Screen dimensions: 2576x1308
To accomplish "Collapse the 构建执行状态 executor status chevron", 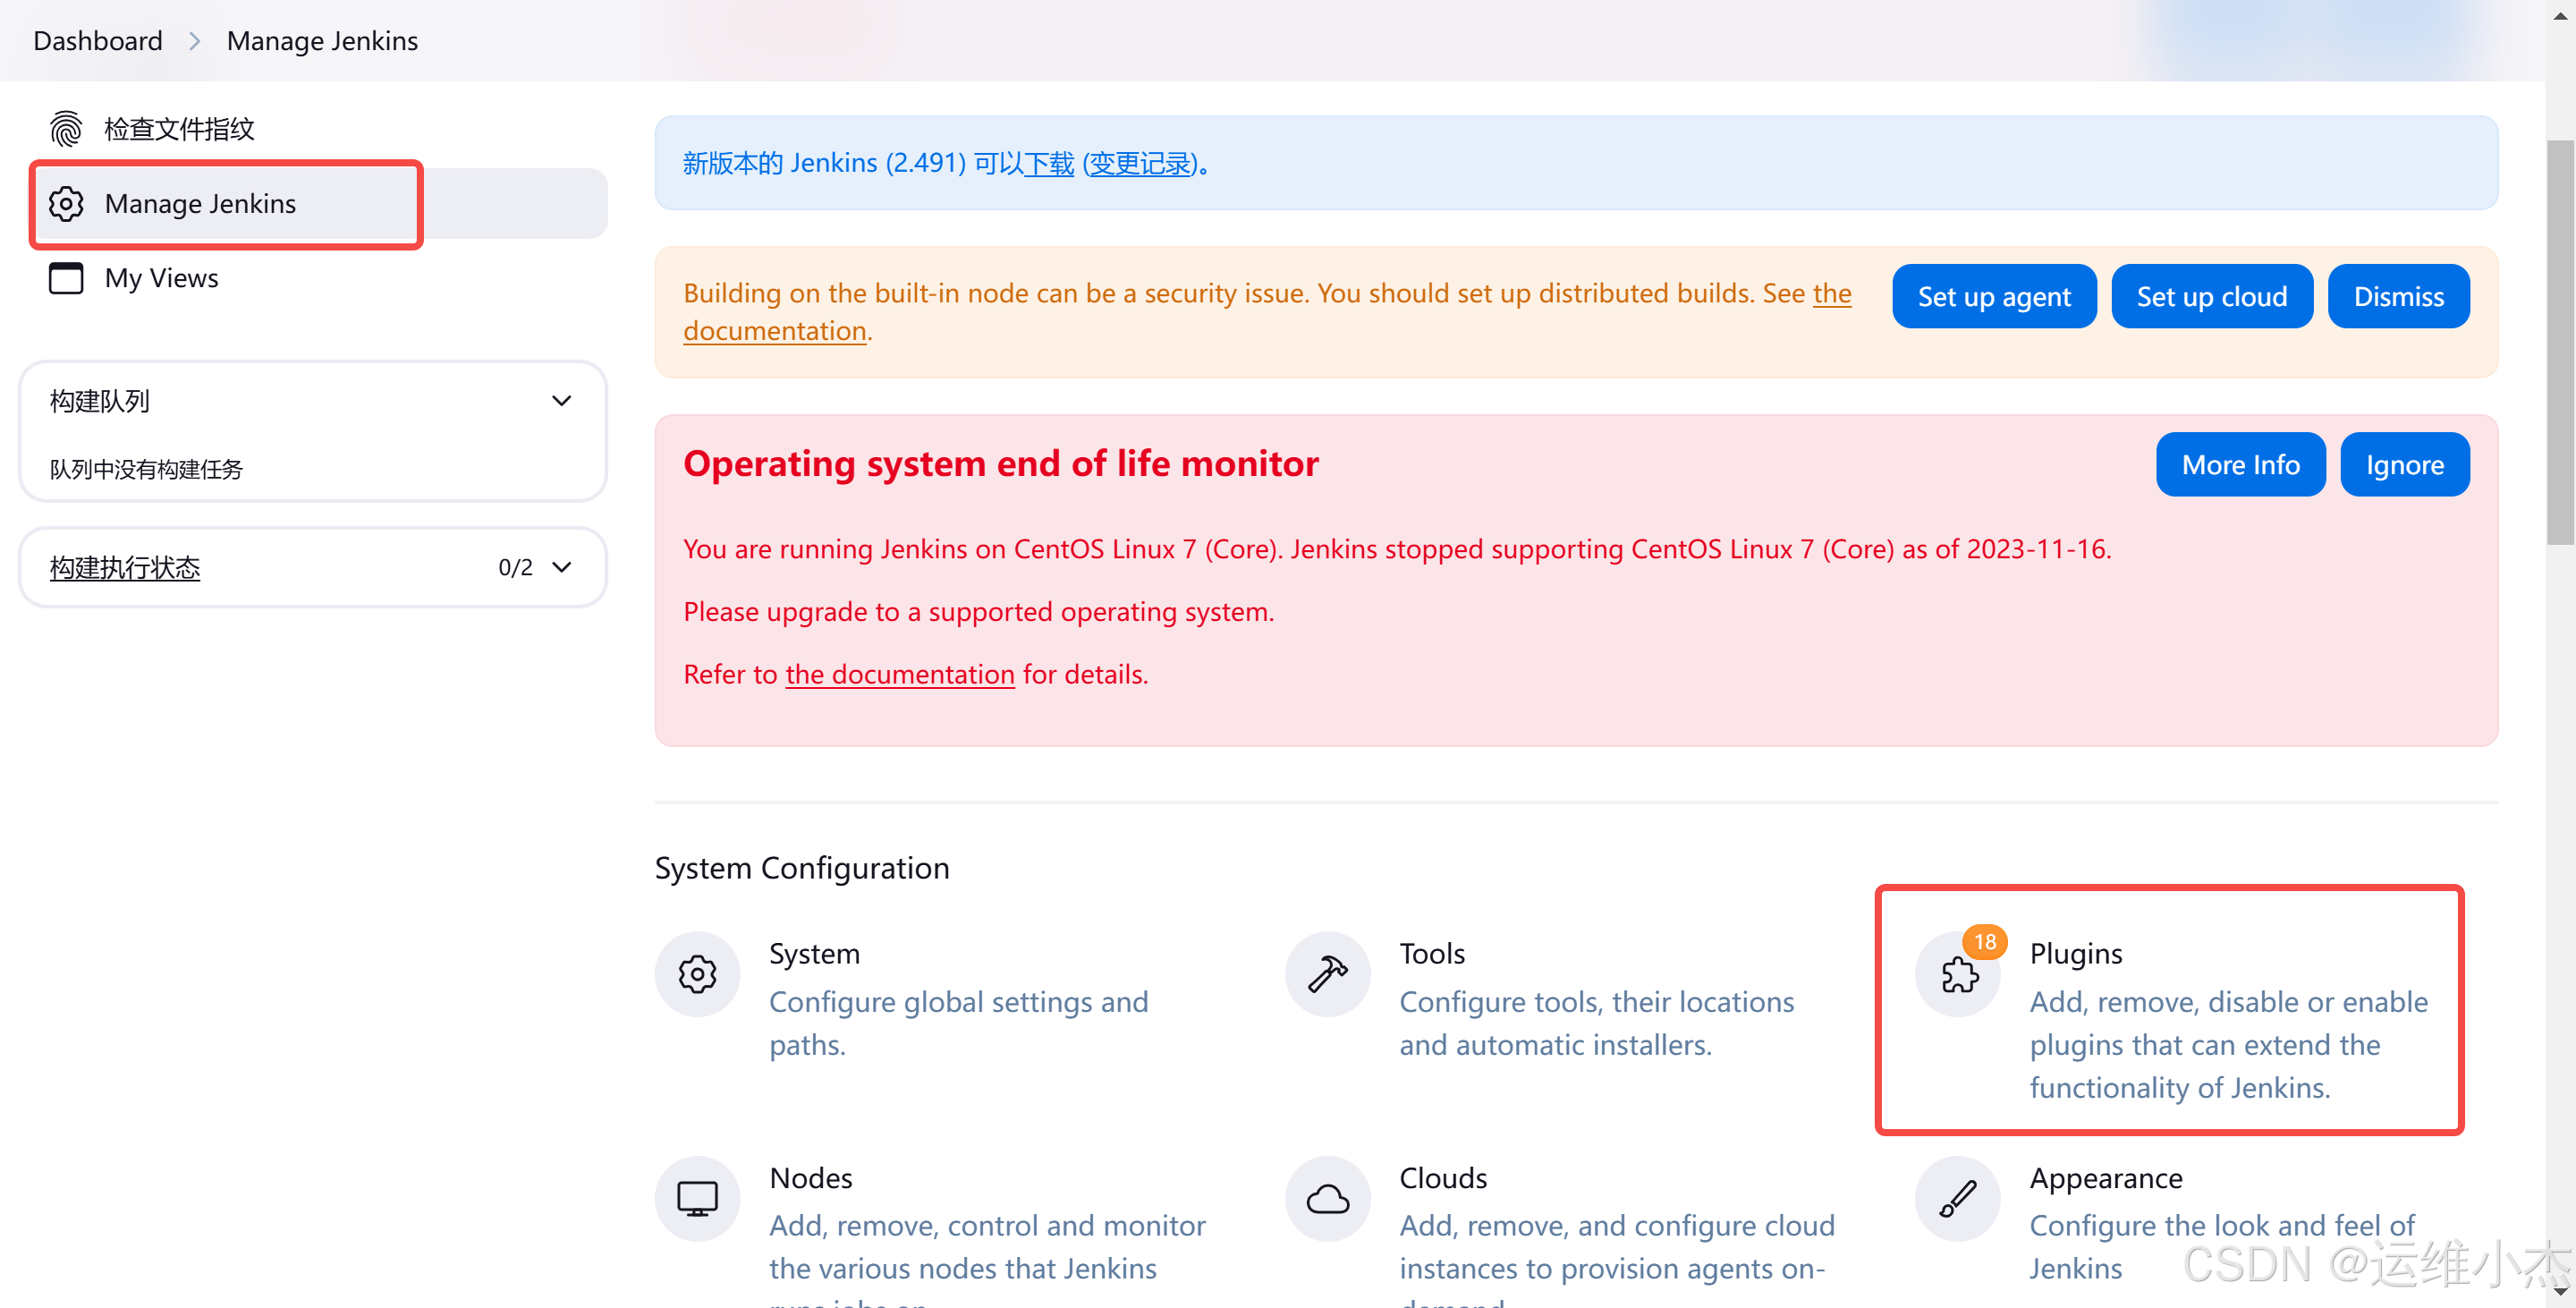I will [562, 567].
